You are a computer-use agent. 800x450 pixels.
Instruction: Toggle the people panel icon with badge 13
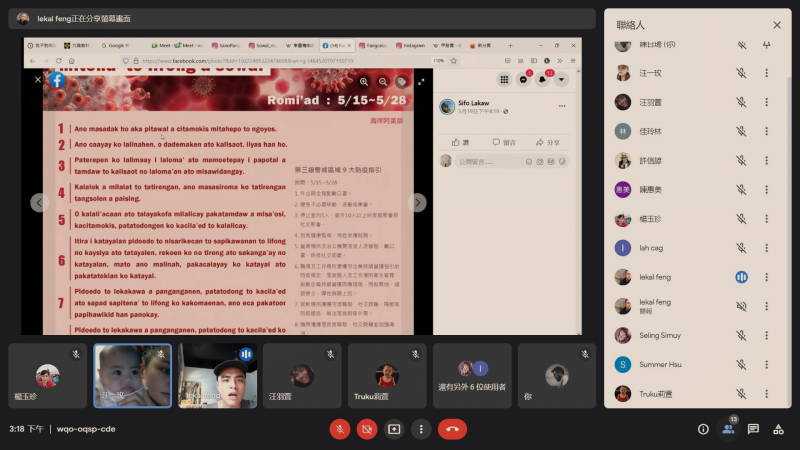pos(729,429)
